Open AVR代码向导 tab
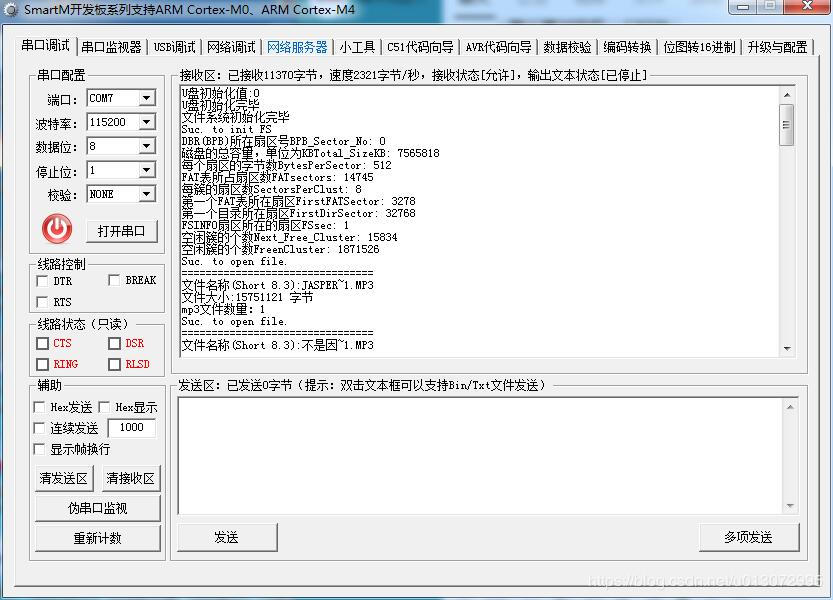The width and height of the screenshot is (833, 600). click(498, 47)
